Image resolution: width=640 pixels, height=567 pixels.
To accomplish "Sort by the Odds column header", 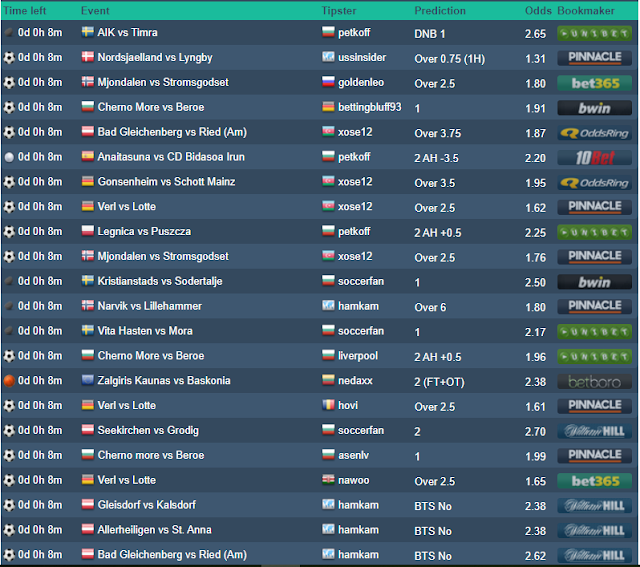I will [x=538, y=11].
